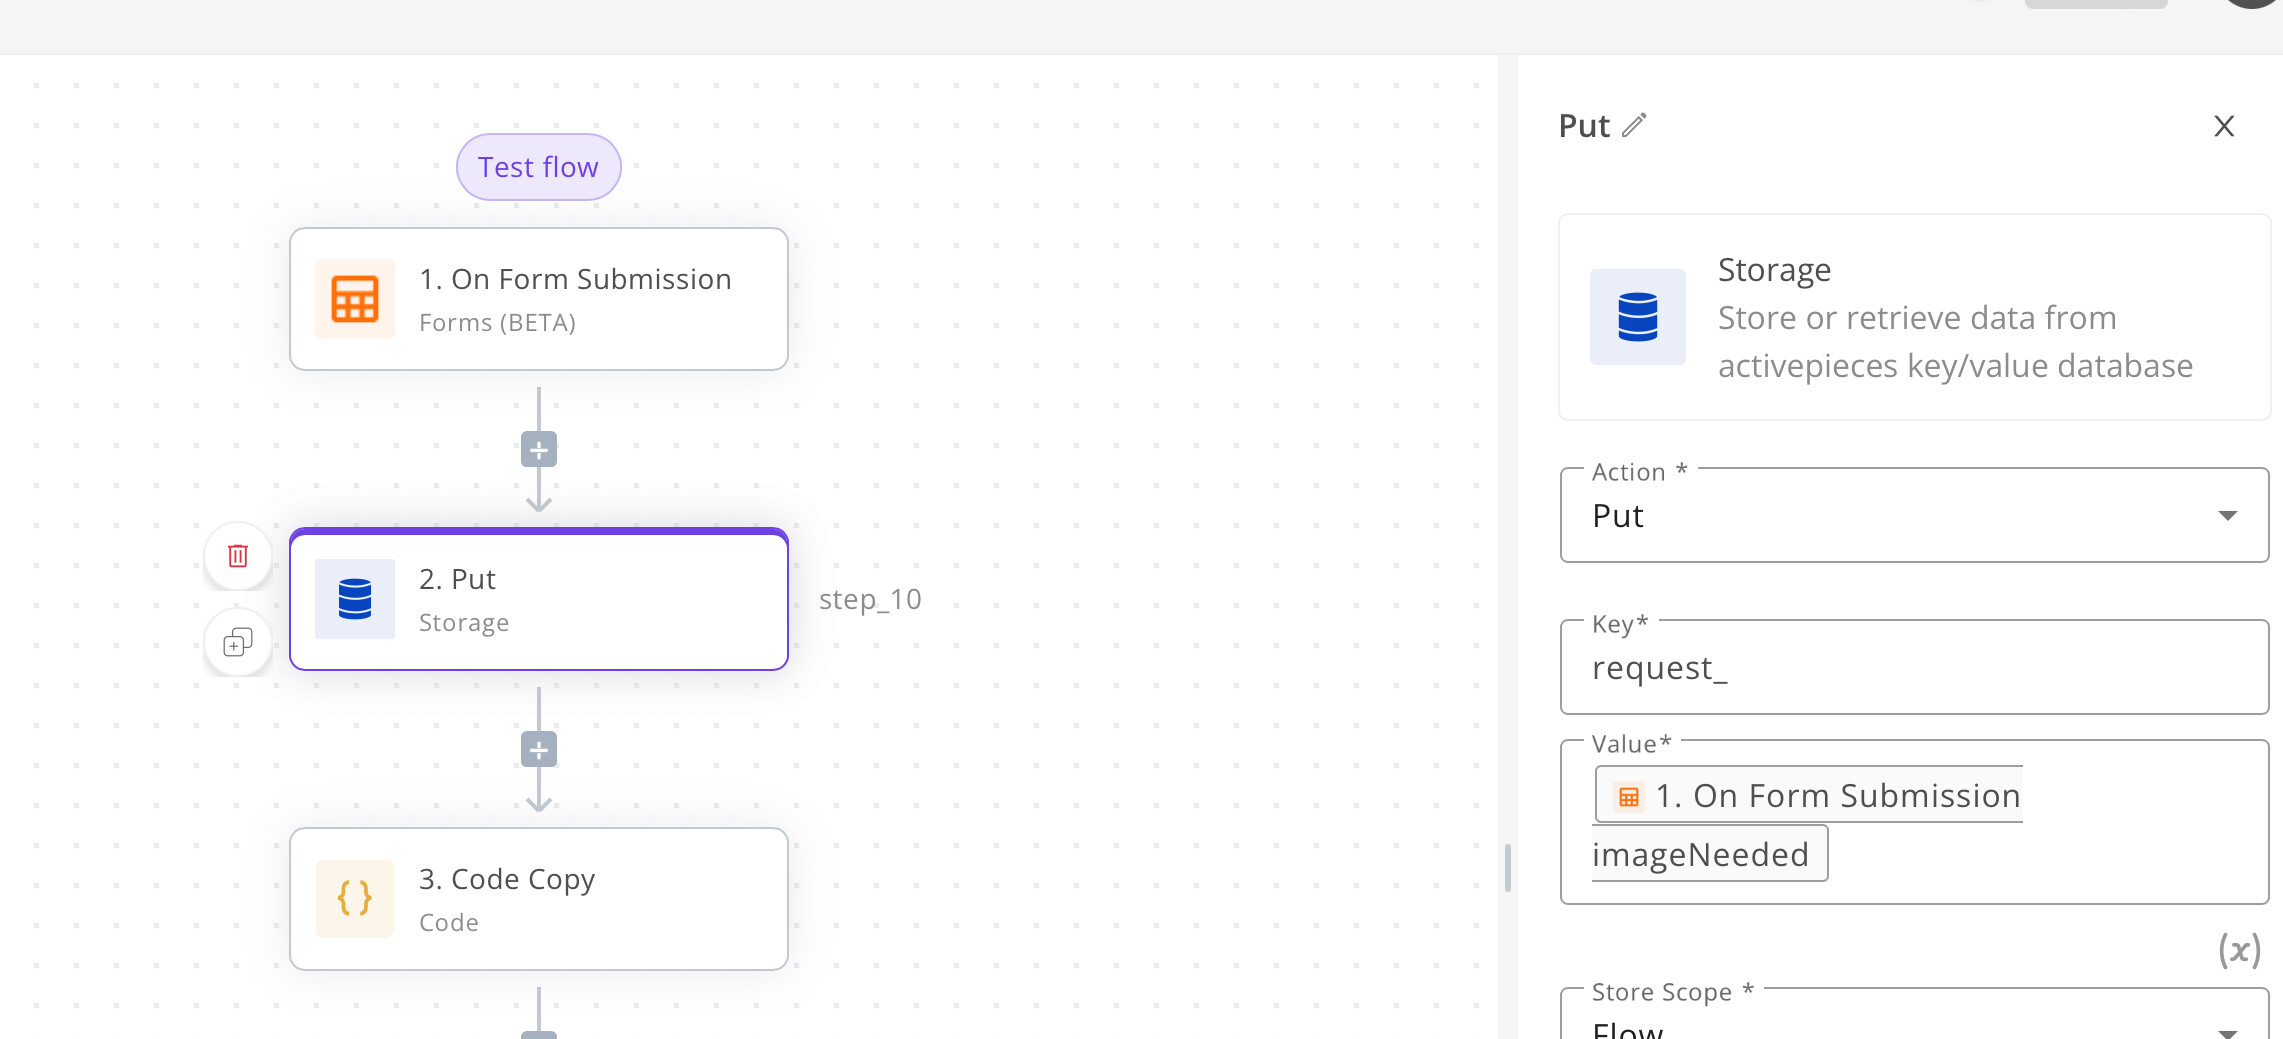The height and width of the screenshot is (1039, 2283).
Task: Duplicate the Put step
Action: tap(238, 642)
